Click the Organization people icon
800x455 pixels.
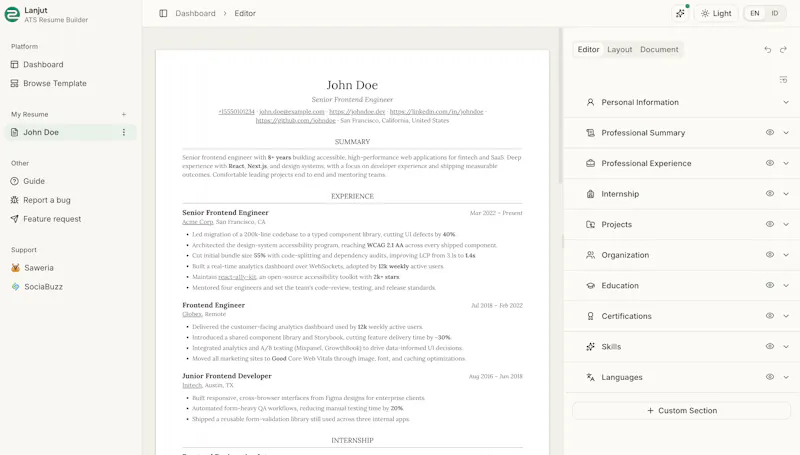pos(590,255)
